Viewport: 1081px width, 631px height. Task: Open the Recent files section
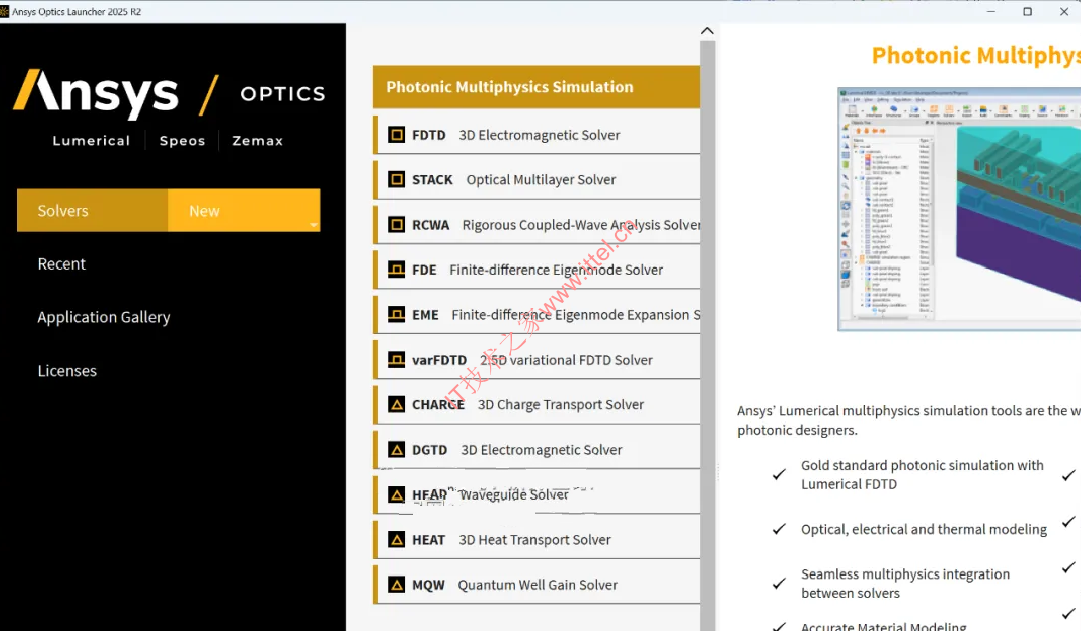62,264
